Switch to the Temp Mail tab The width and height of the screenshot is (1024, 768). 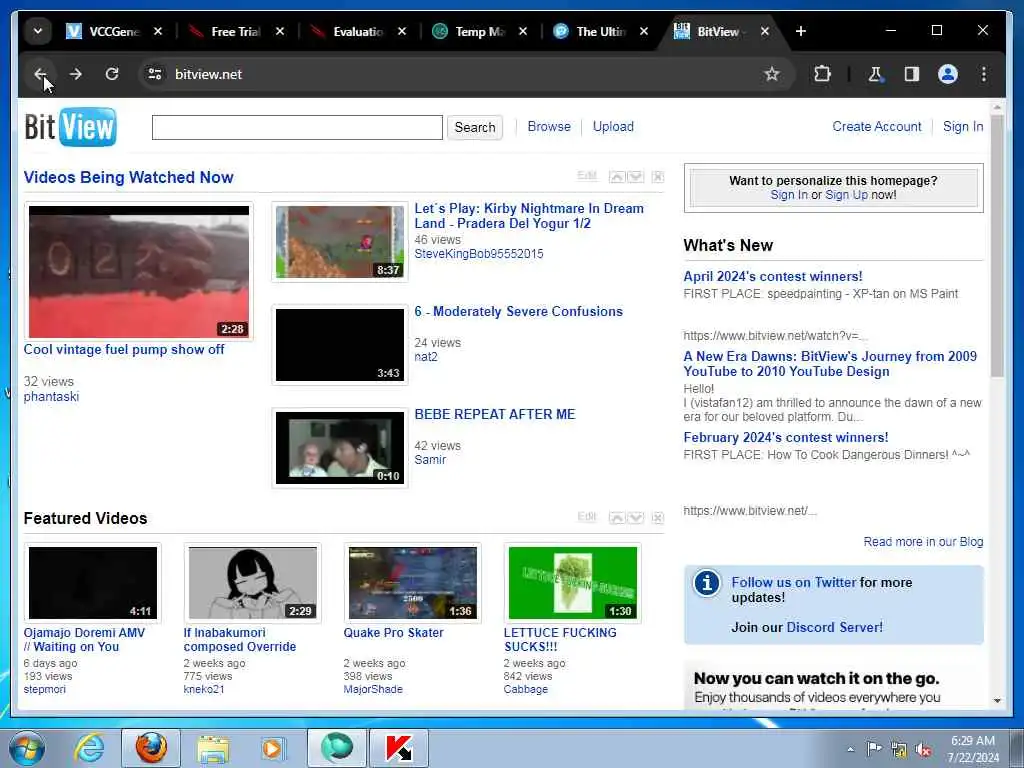[469, 31]
